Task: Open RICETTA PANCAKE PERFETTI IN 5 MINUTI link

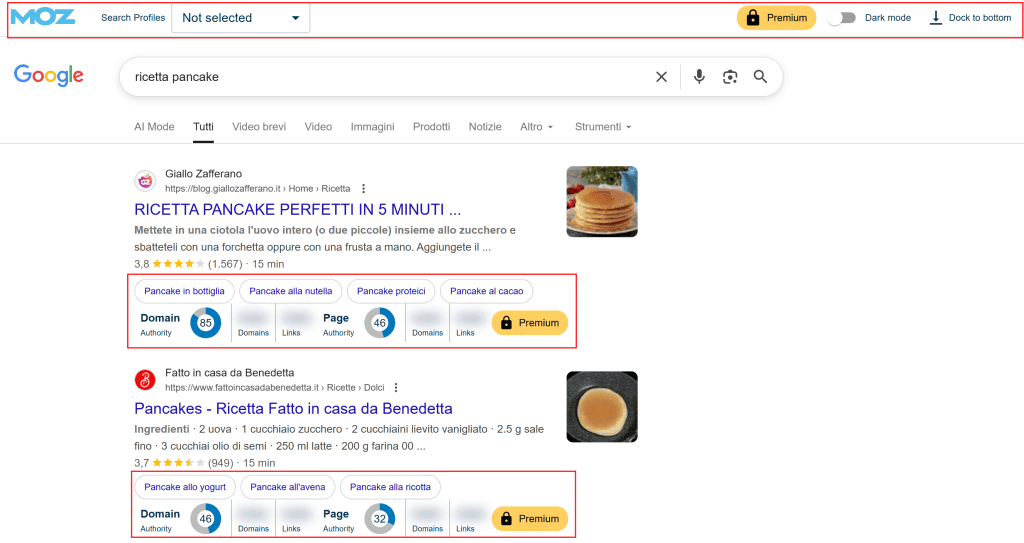Action: [298, 210]
